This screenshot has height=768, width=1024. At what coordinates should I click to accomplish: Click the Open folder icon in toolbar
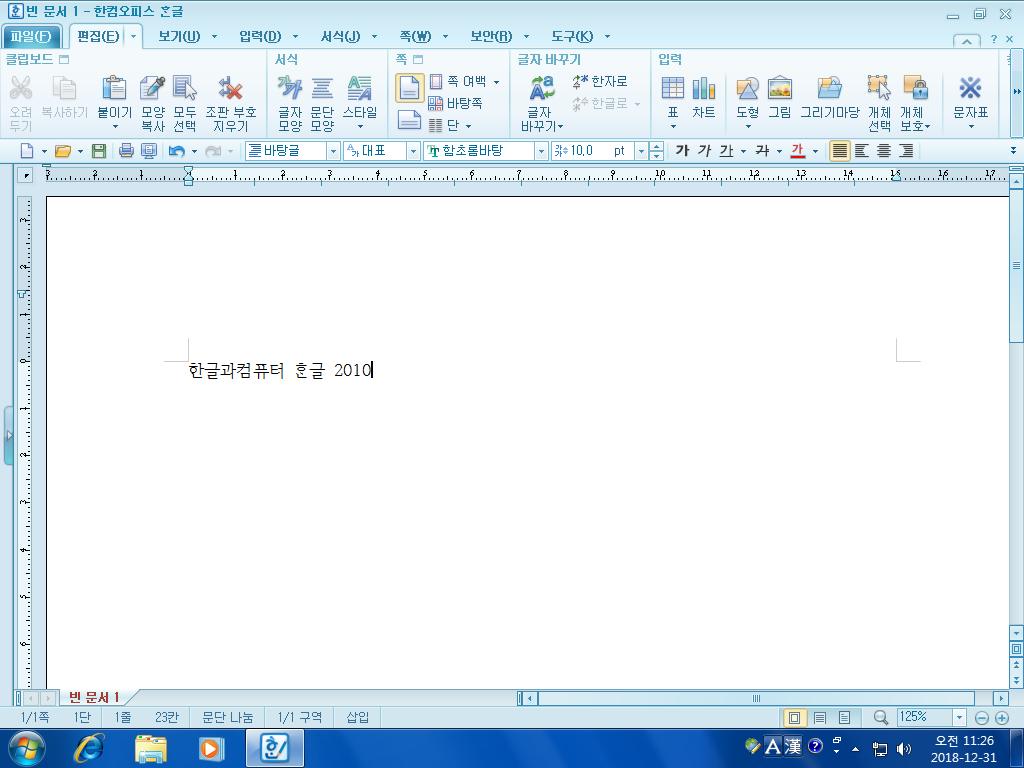coord(63,151)
